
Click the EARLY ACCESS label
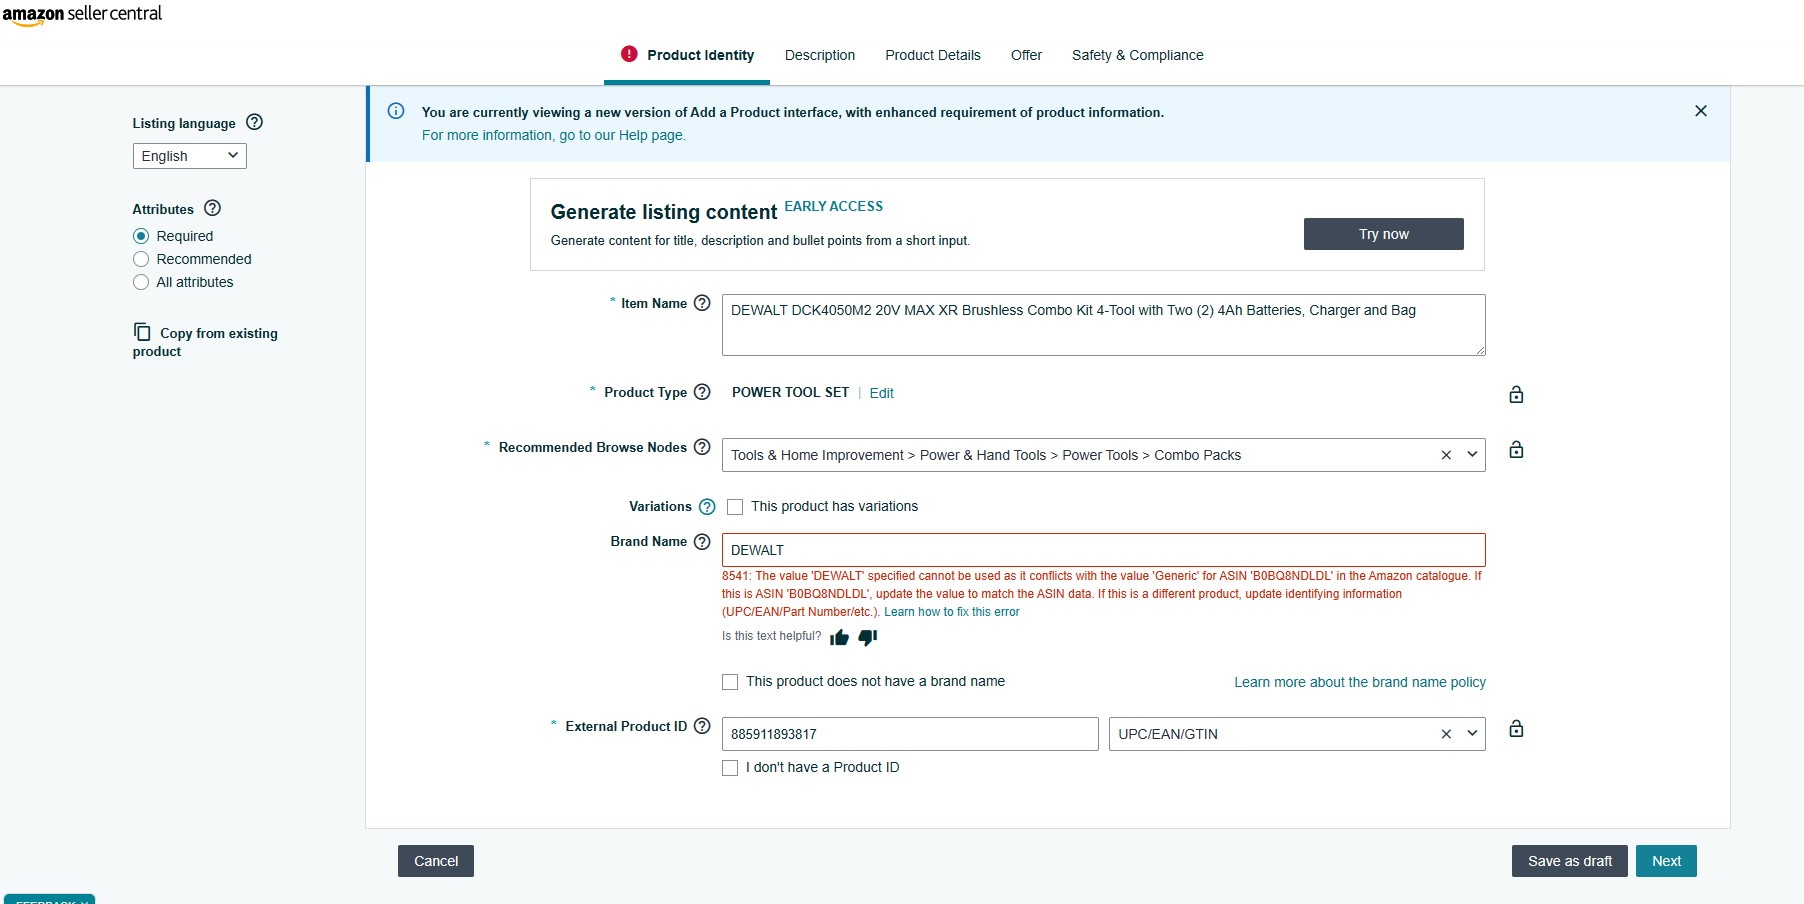(833, 206)
